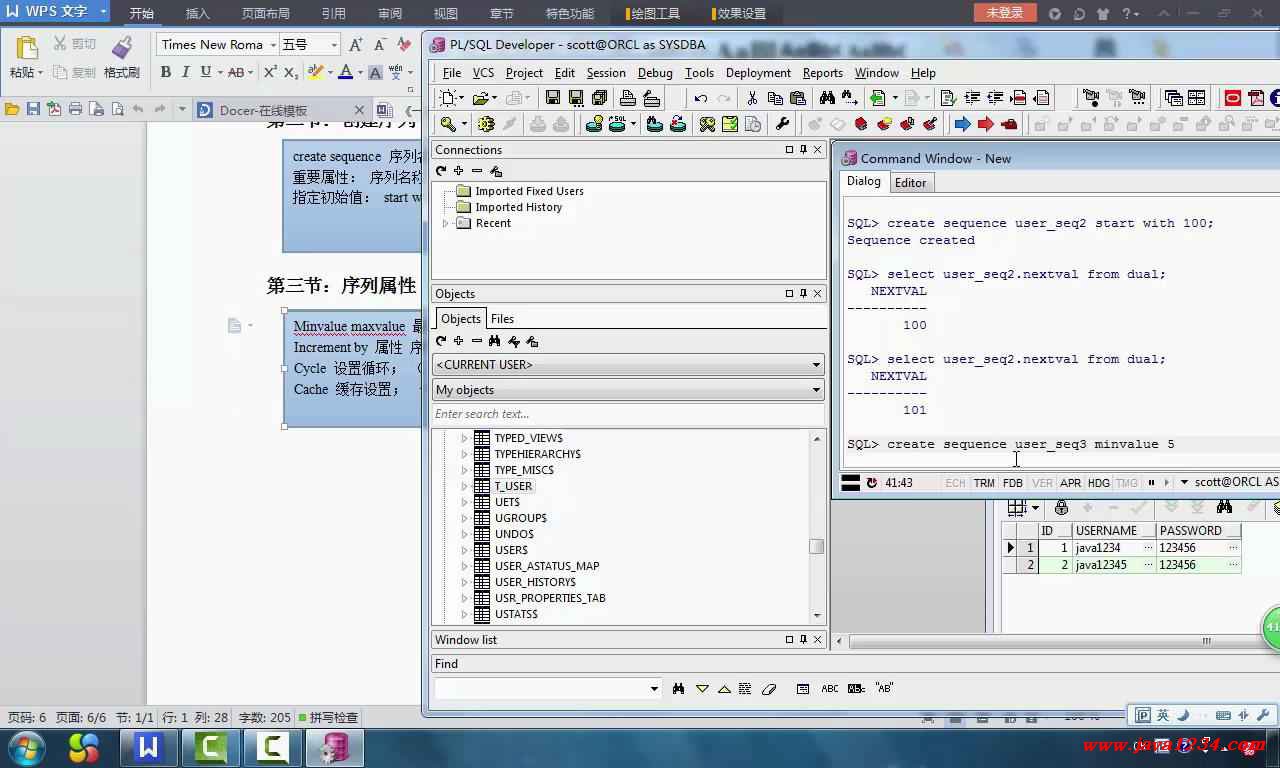Click the refresh icon in Connections panel

(441, 171)
